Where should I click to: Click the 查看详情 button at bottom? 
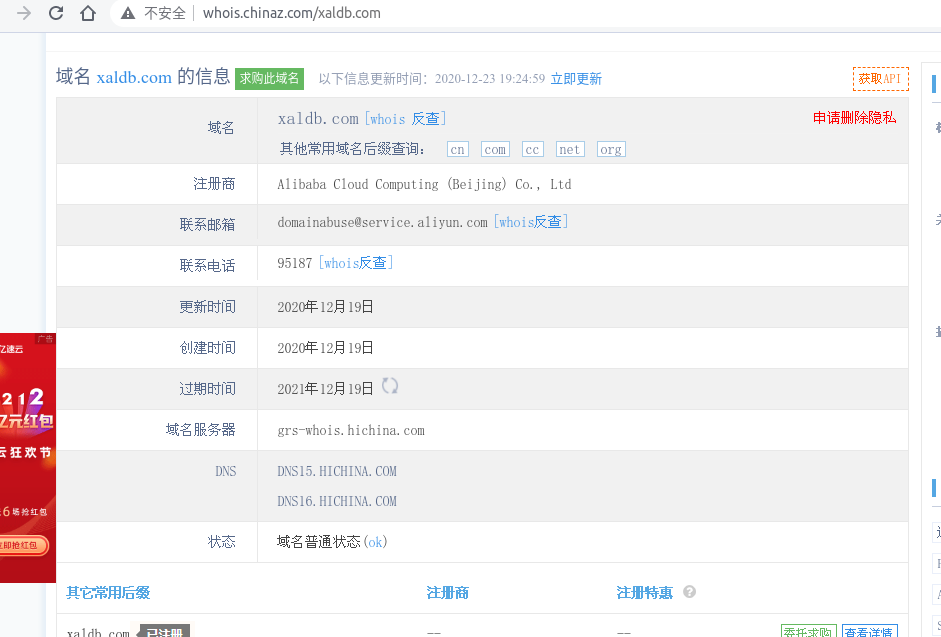(869, 632)
